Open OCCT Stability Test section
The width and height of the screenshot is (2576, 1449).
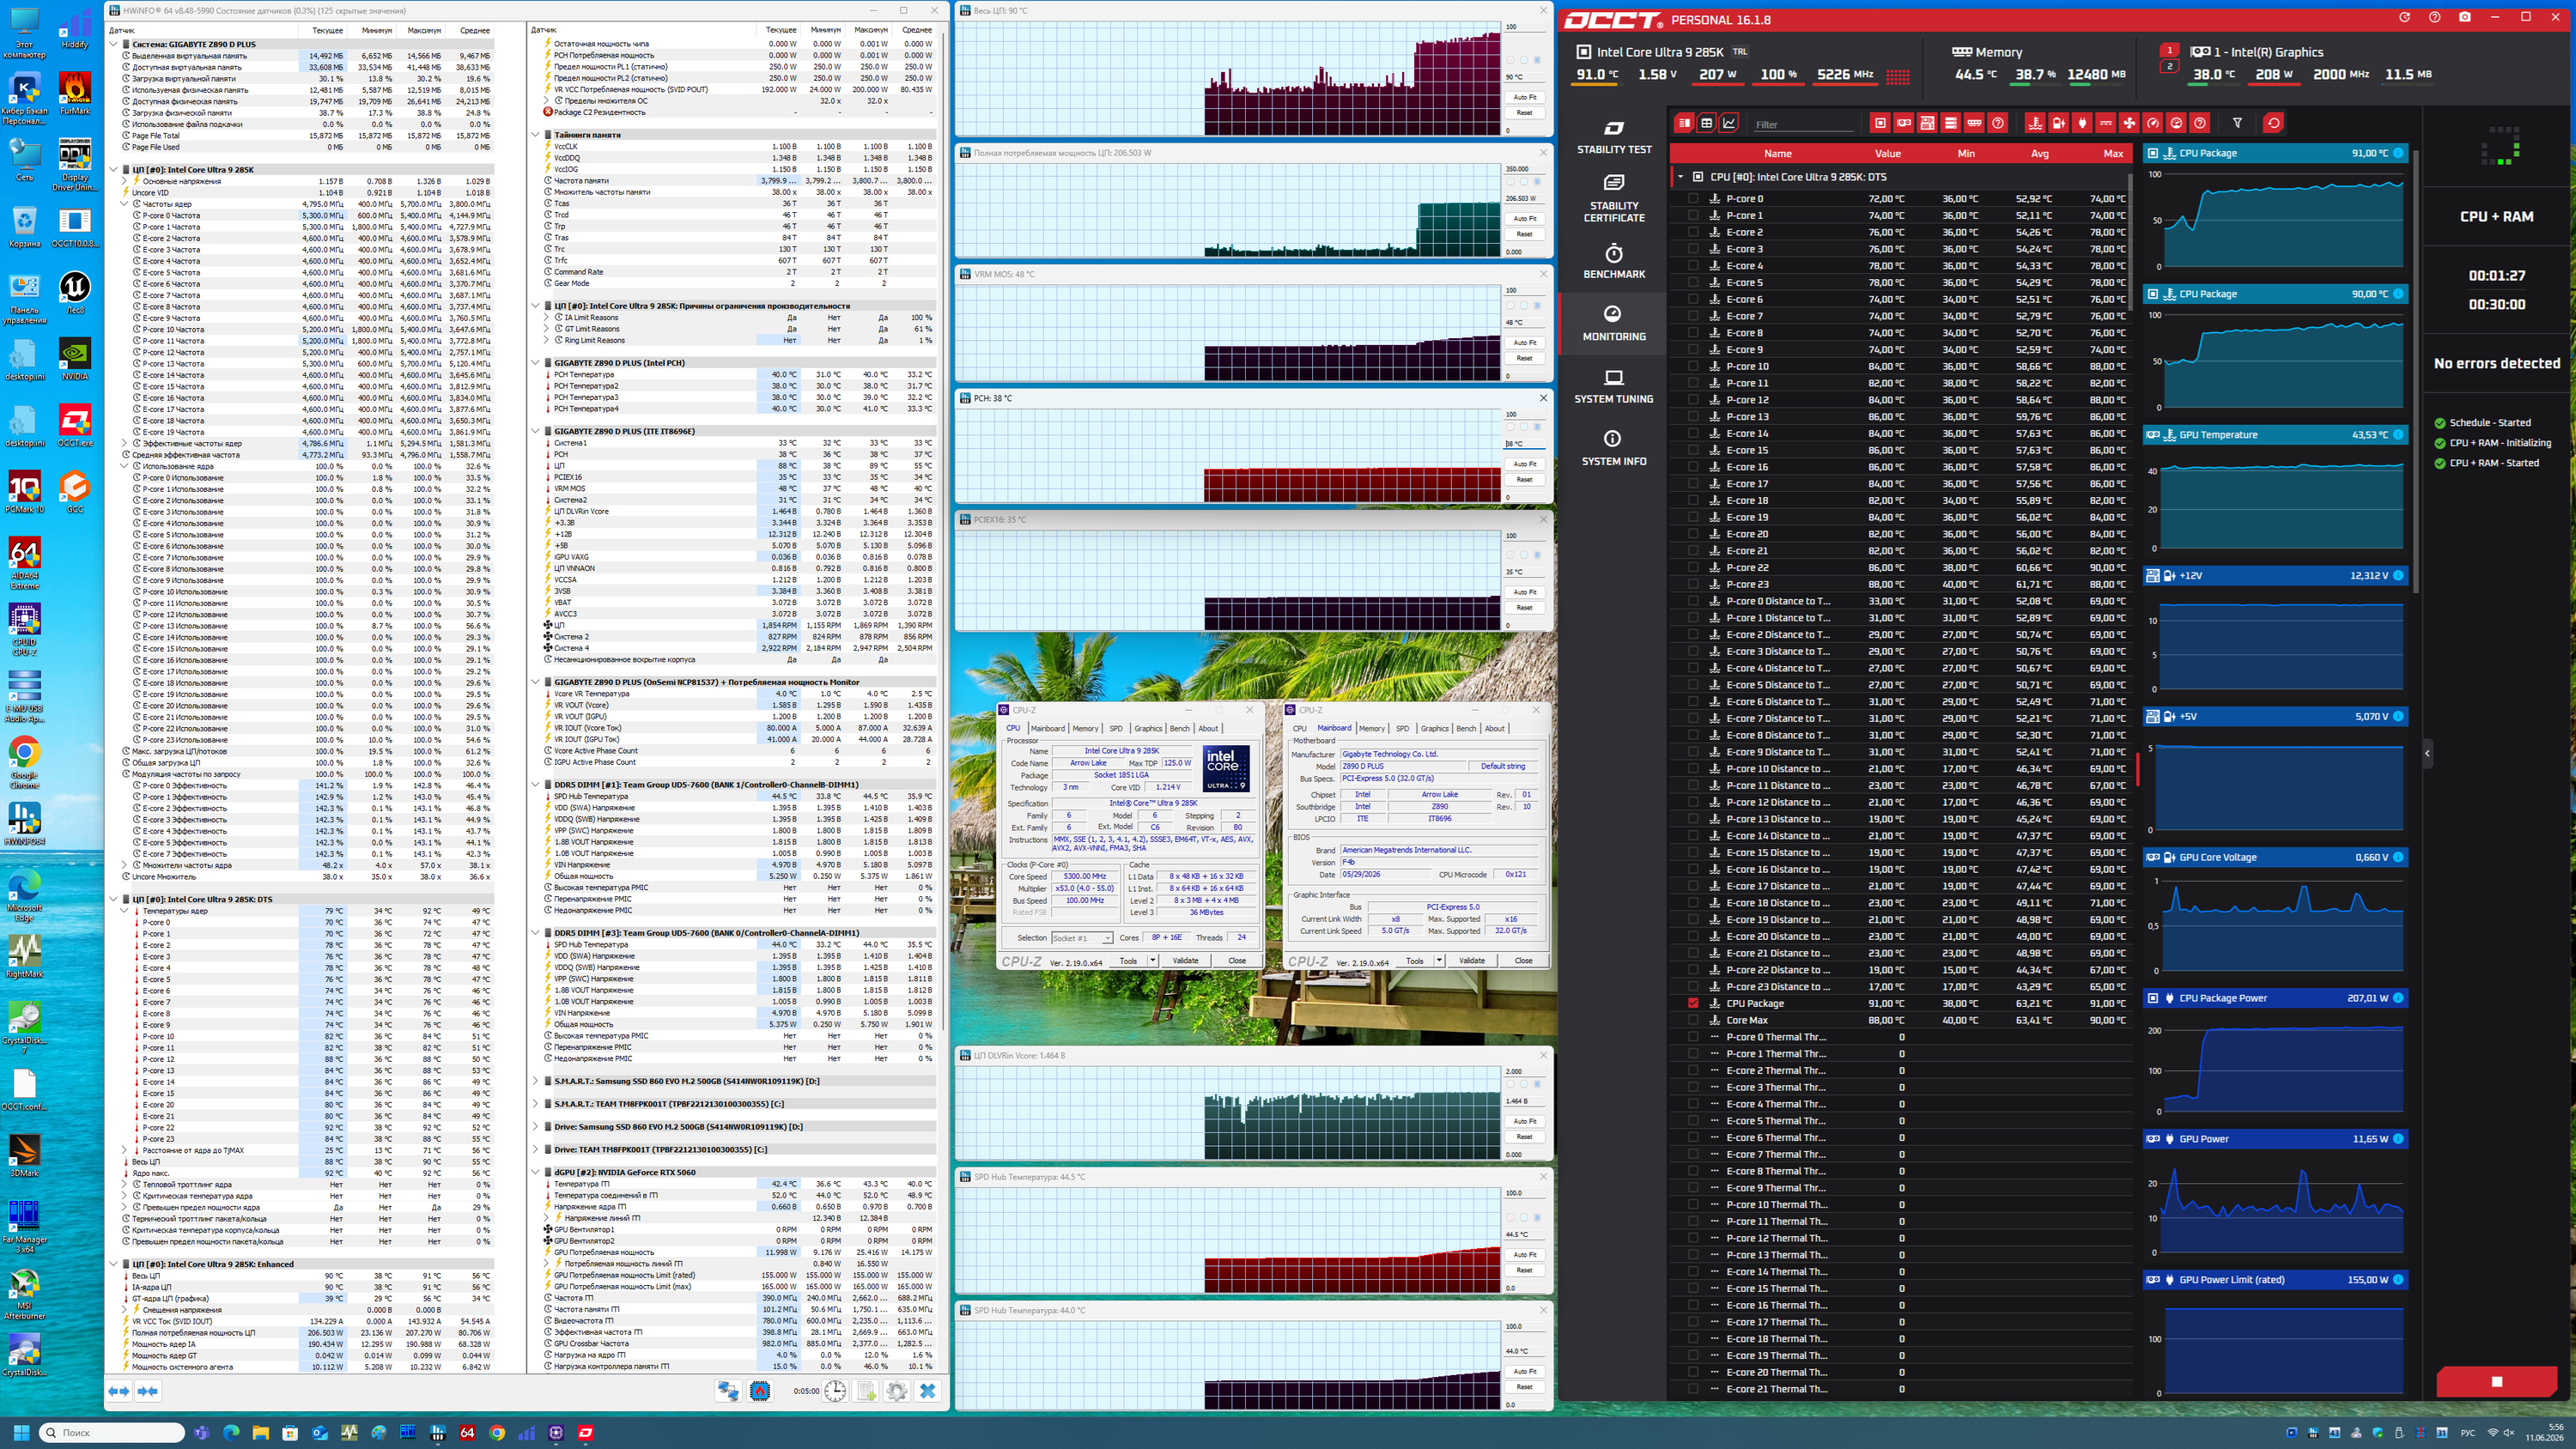coord(1614,138)
